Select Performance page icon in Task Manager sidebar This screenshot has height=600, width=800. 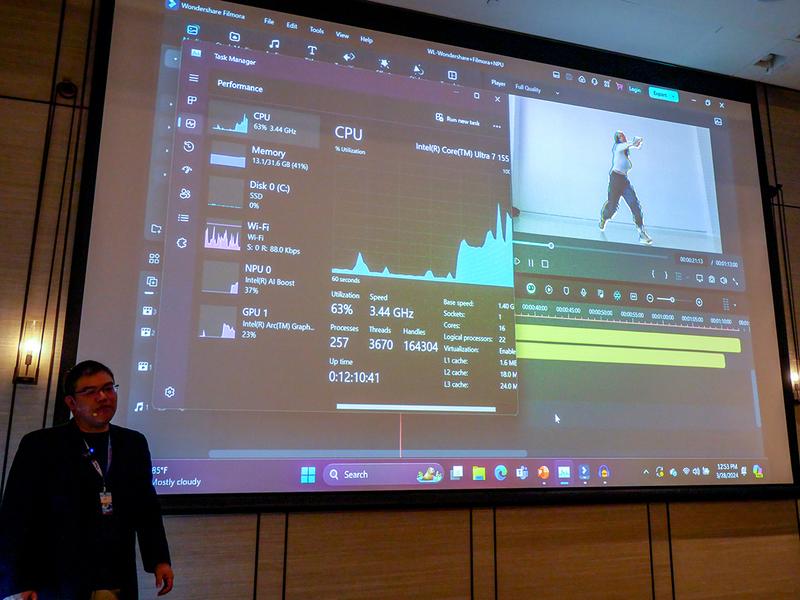[x=191, y=123]
